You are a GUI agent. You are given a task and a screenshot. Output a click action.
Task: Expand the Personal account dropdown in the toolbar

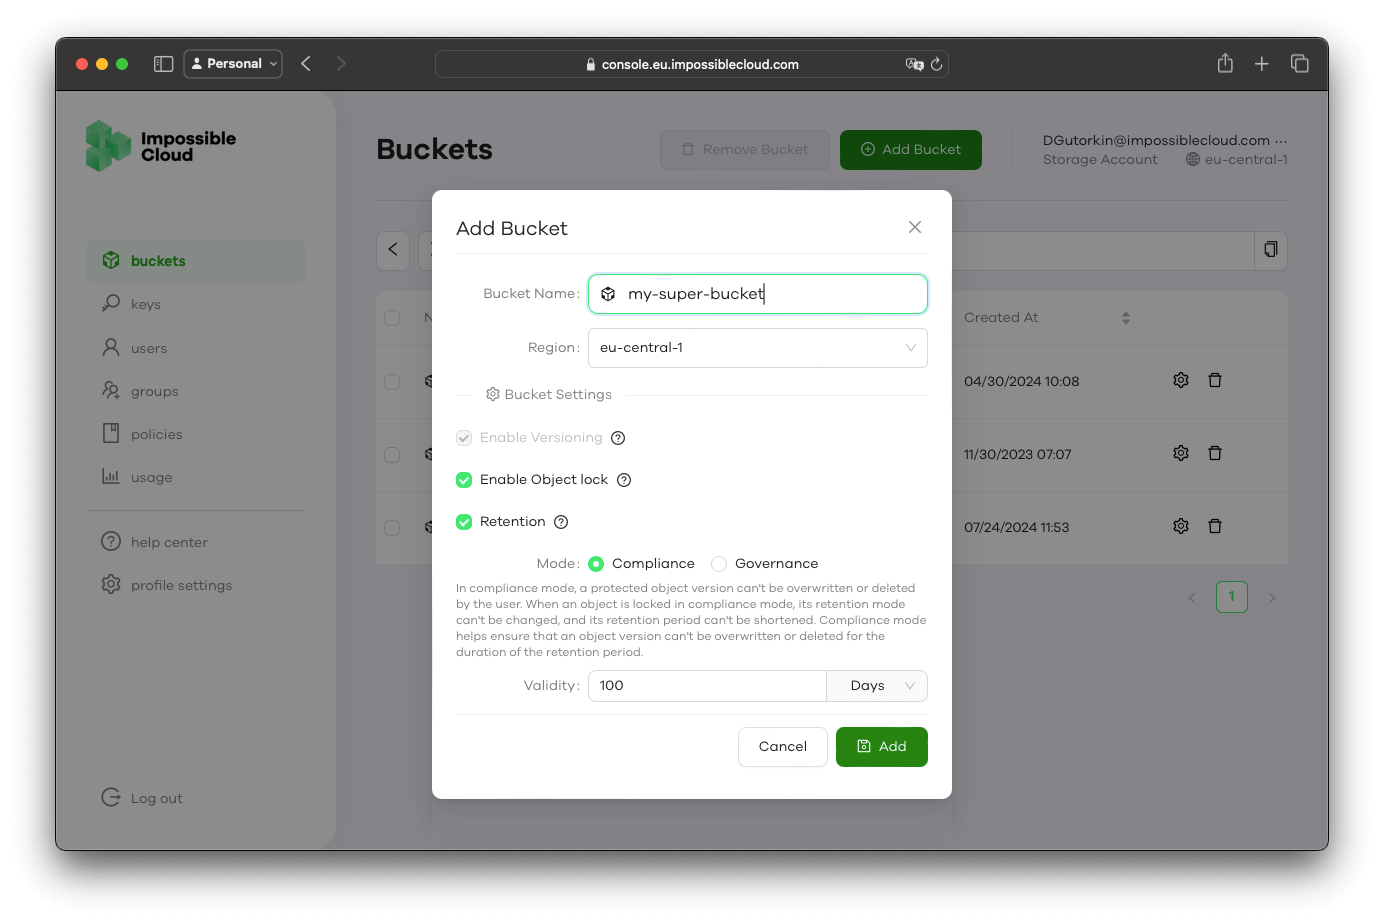tap(233, 63)
